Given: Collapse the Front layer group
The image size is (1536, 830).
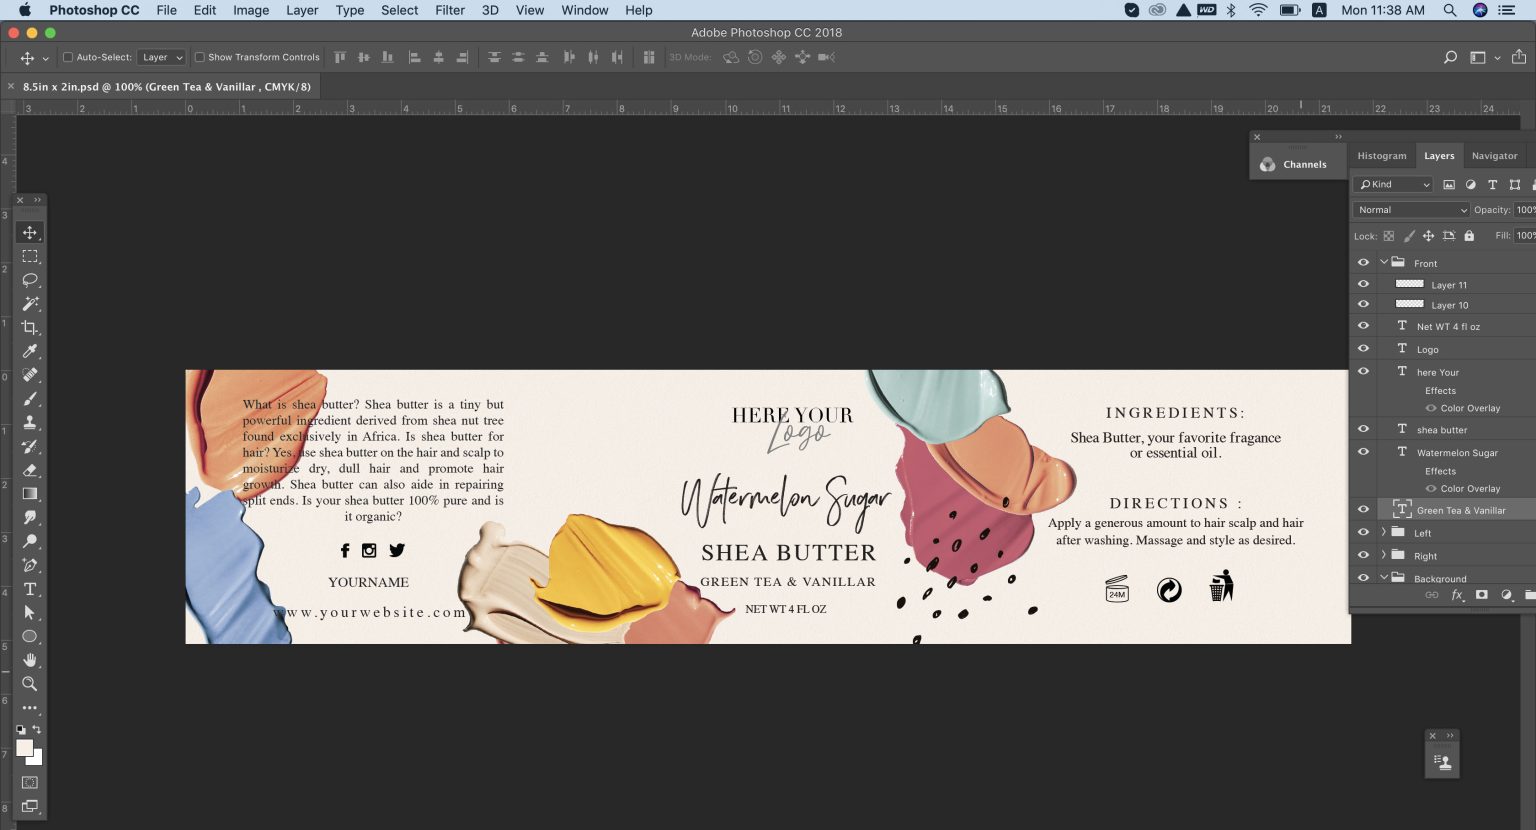Looking at the screenshot, I should pos(1384,261).
